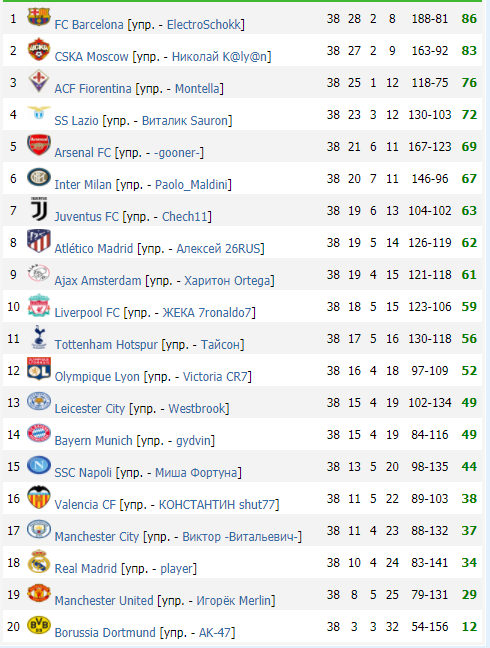This screenshot has width=490, height=648.
Task: Open the ACF Fiorentina team link
Action: 93,88
